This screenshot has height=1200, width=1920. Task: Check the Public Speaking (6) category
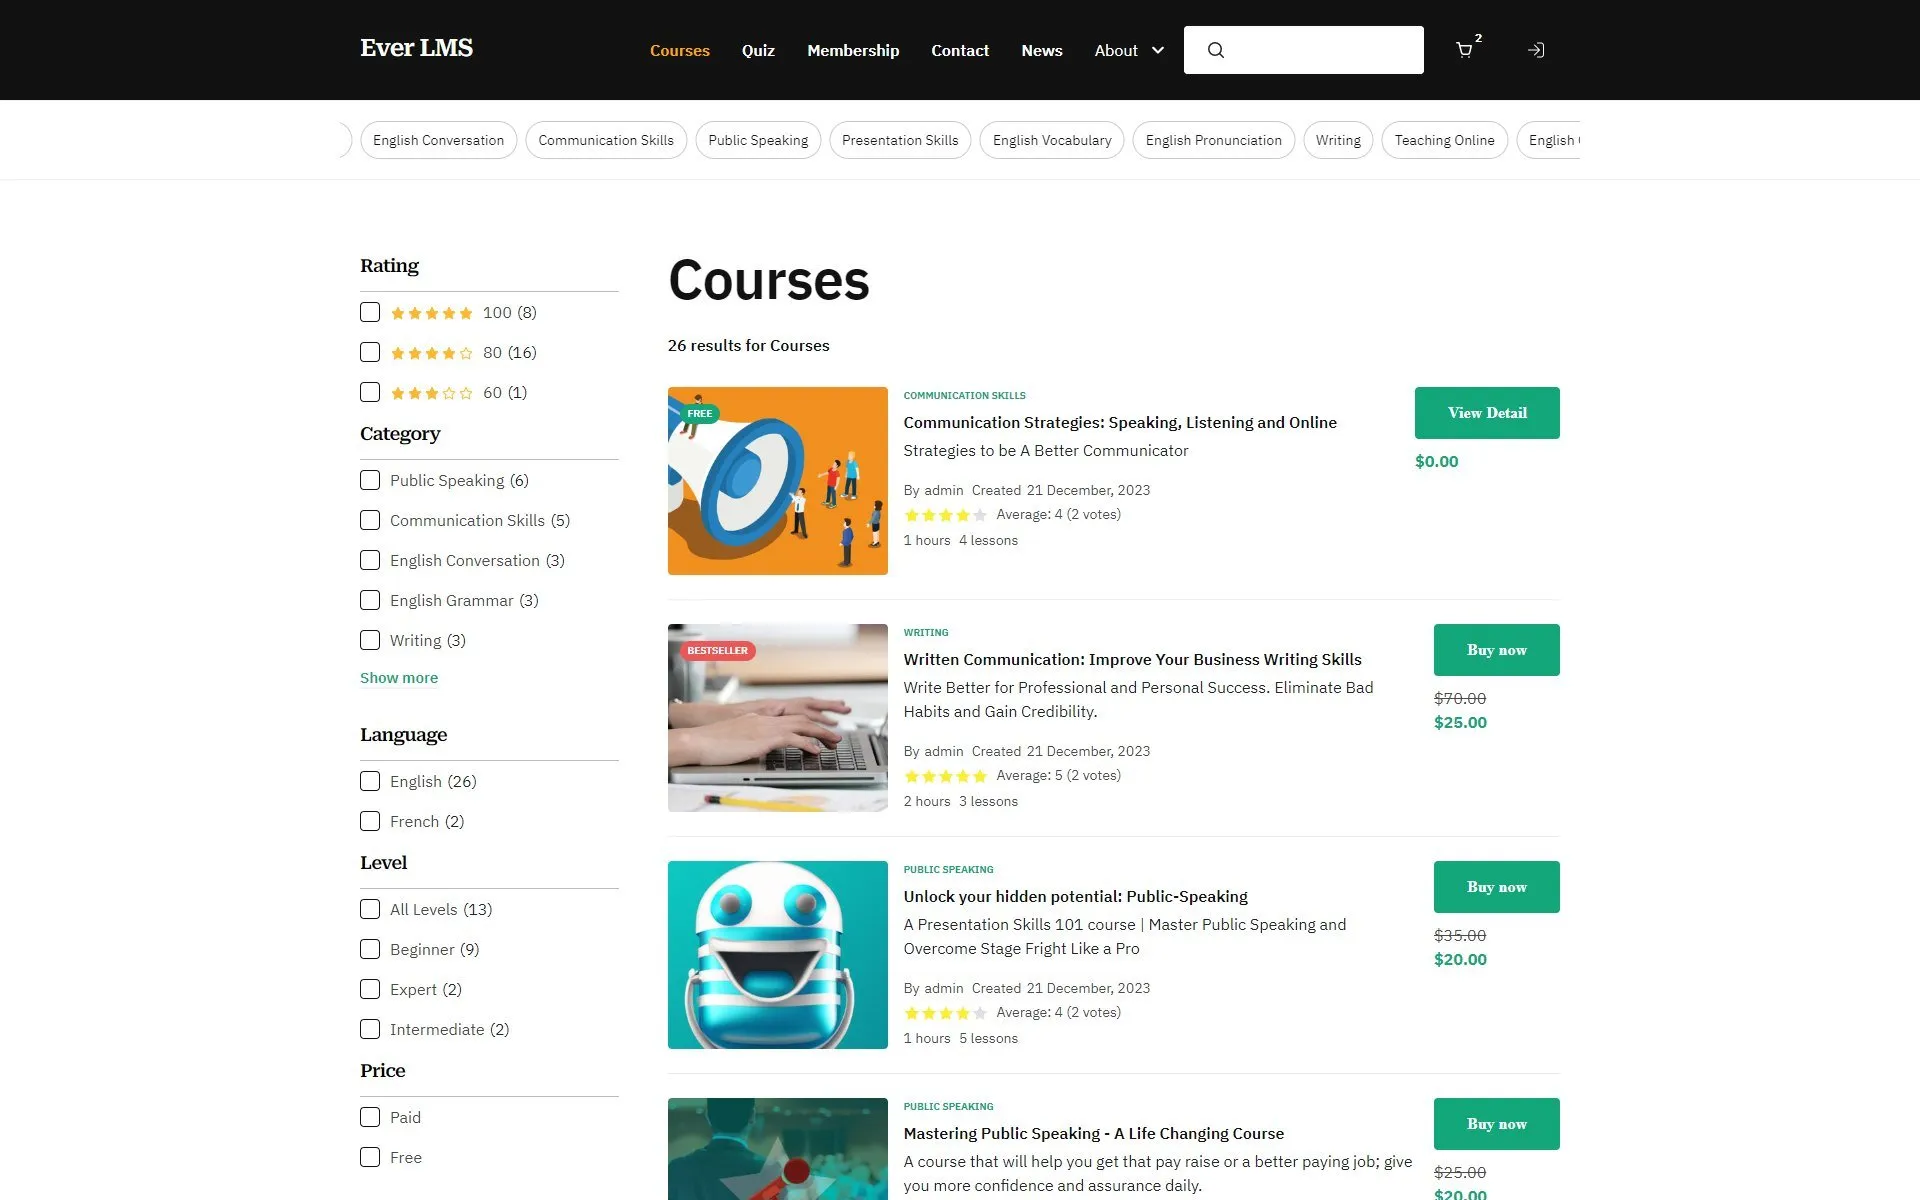tap(370, 480)
